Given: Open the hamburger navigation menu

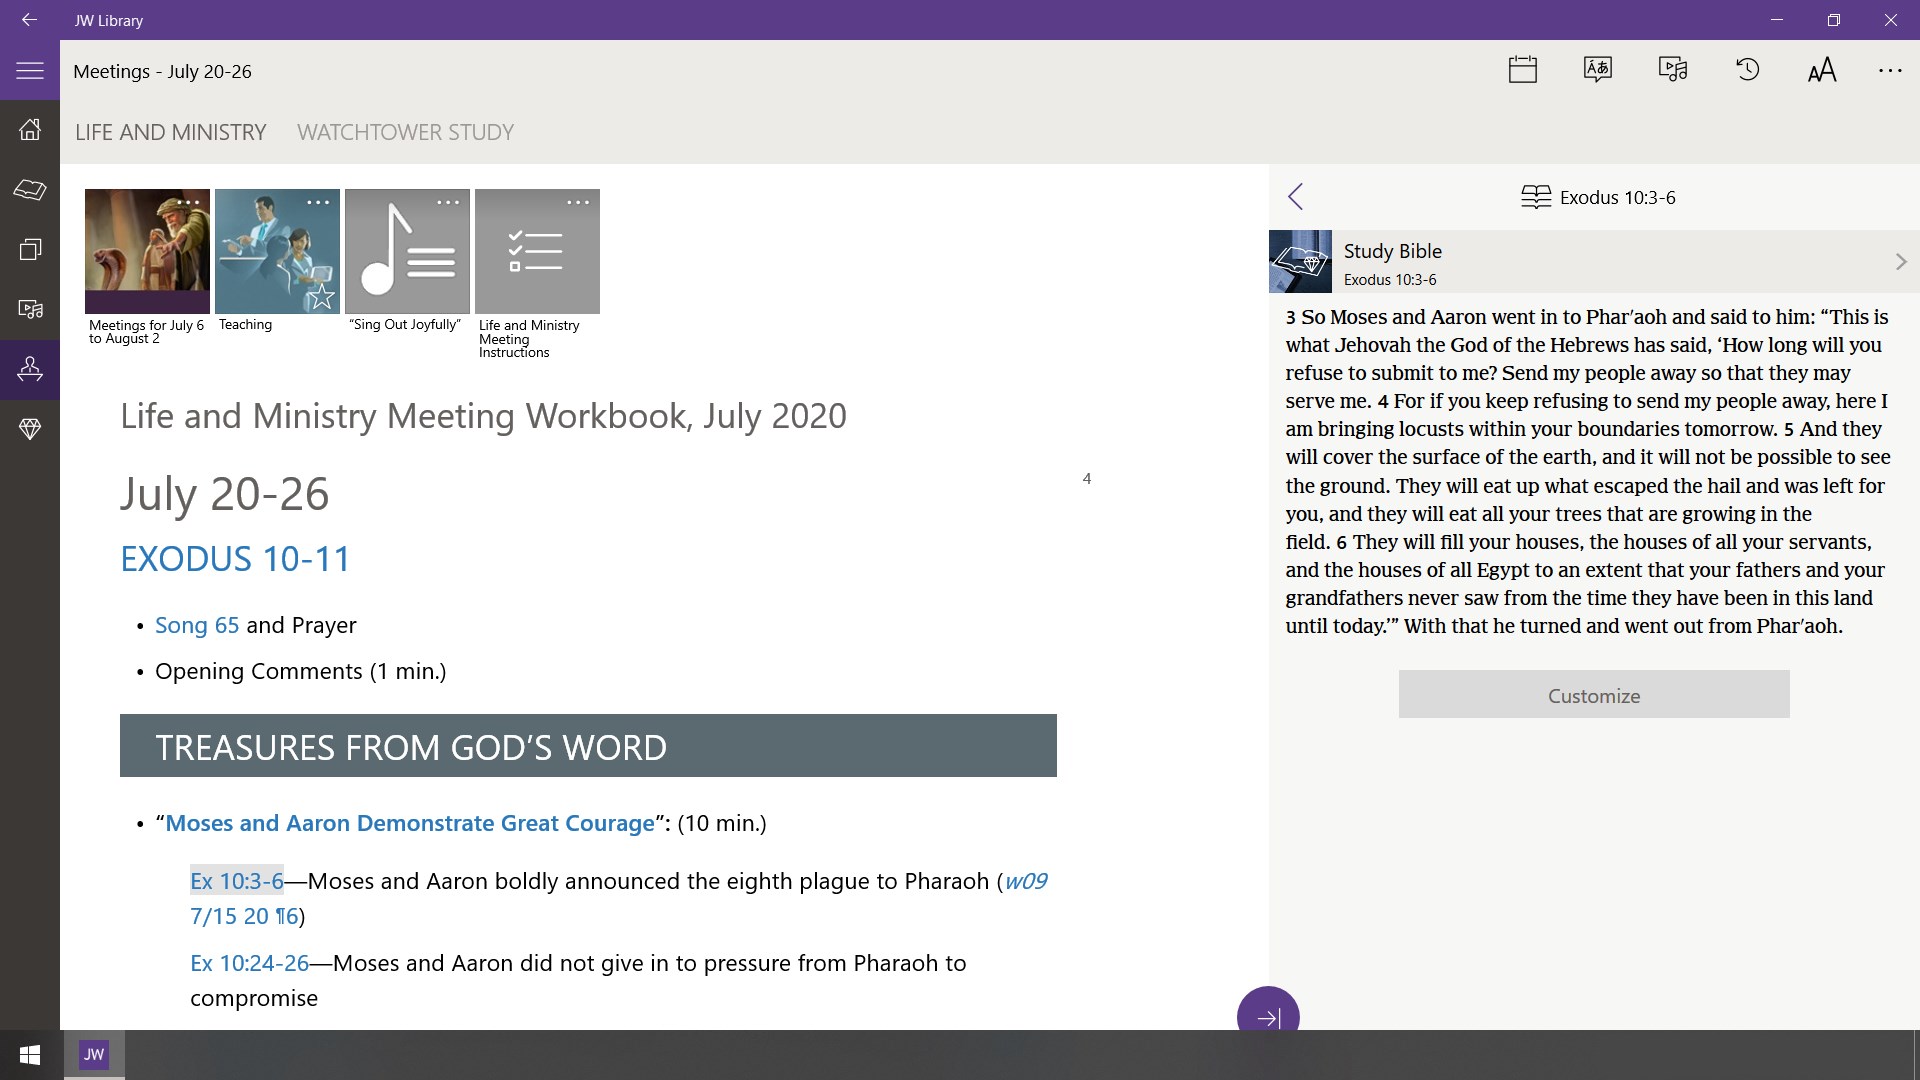Looking at the screenshot, I should point(30,71).
